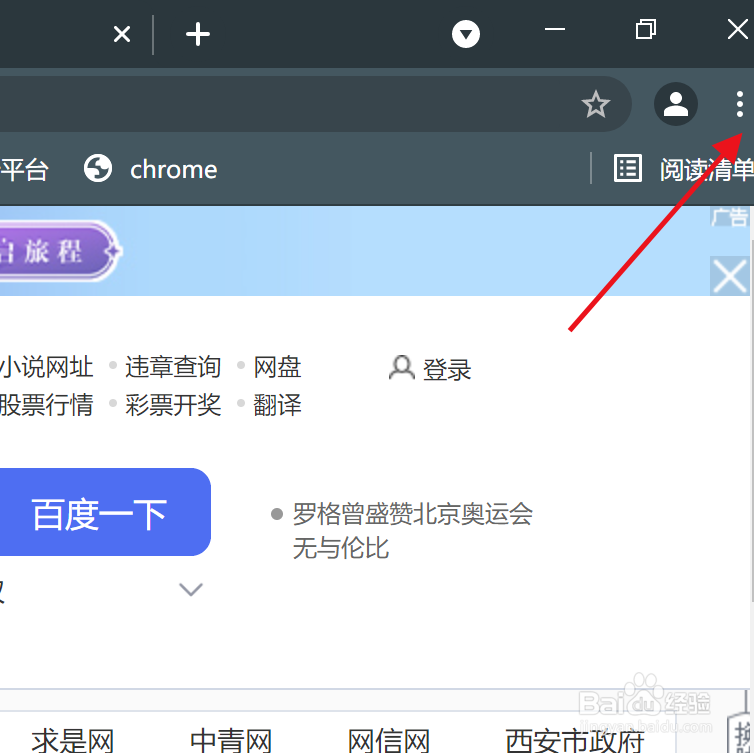This screenshot has width=754, height=753.
Task: Open a new tab with plus button
Action: pos(198,34)
